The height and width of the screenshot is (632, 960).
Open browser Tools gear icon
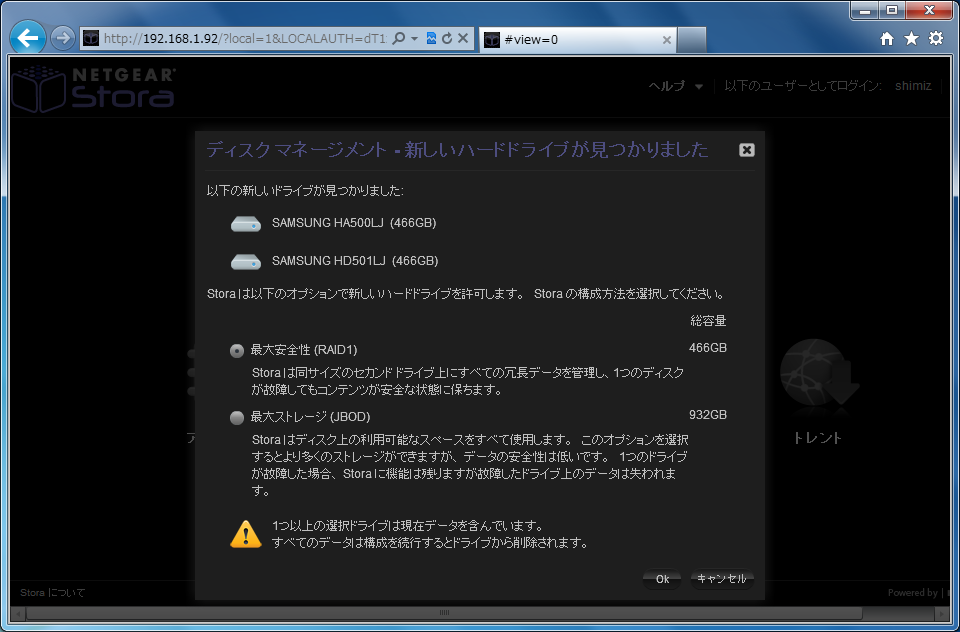936,39
